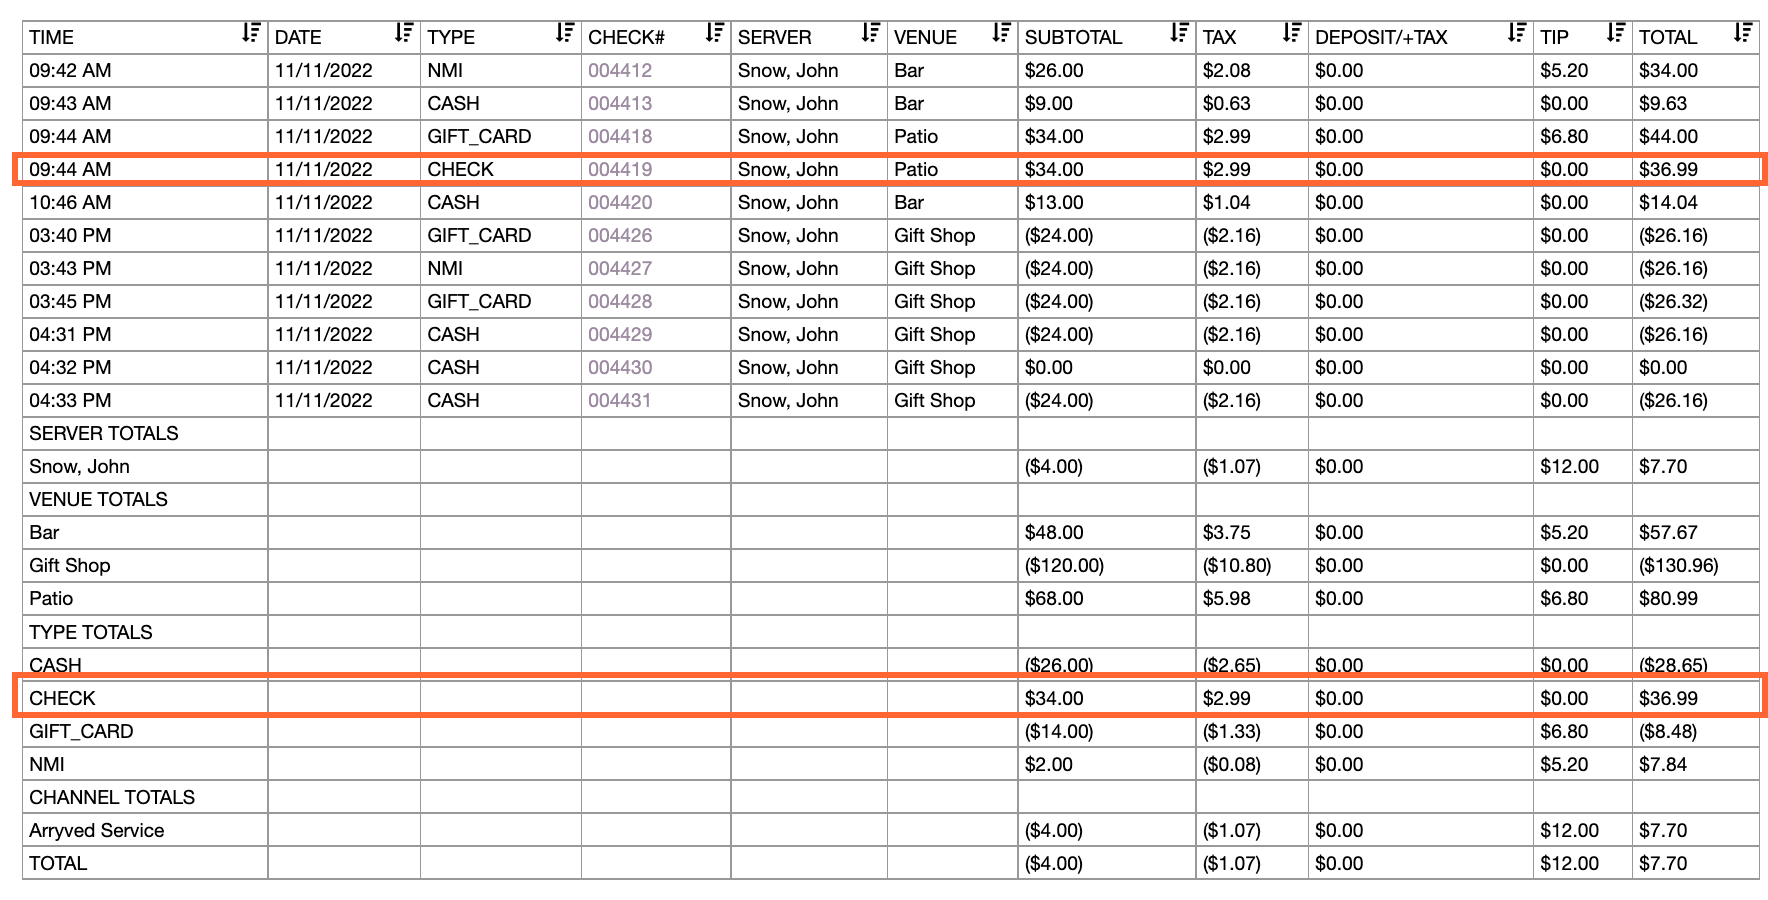Select the 10:46 AM time cell
This screenshot has height=900, width=1768.
point(70,202)
